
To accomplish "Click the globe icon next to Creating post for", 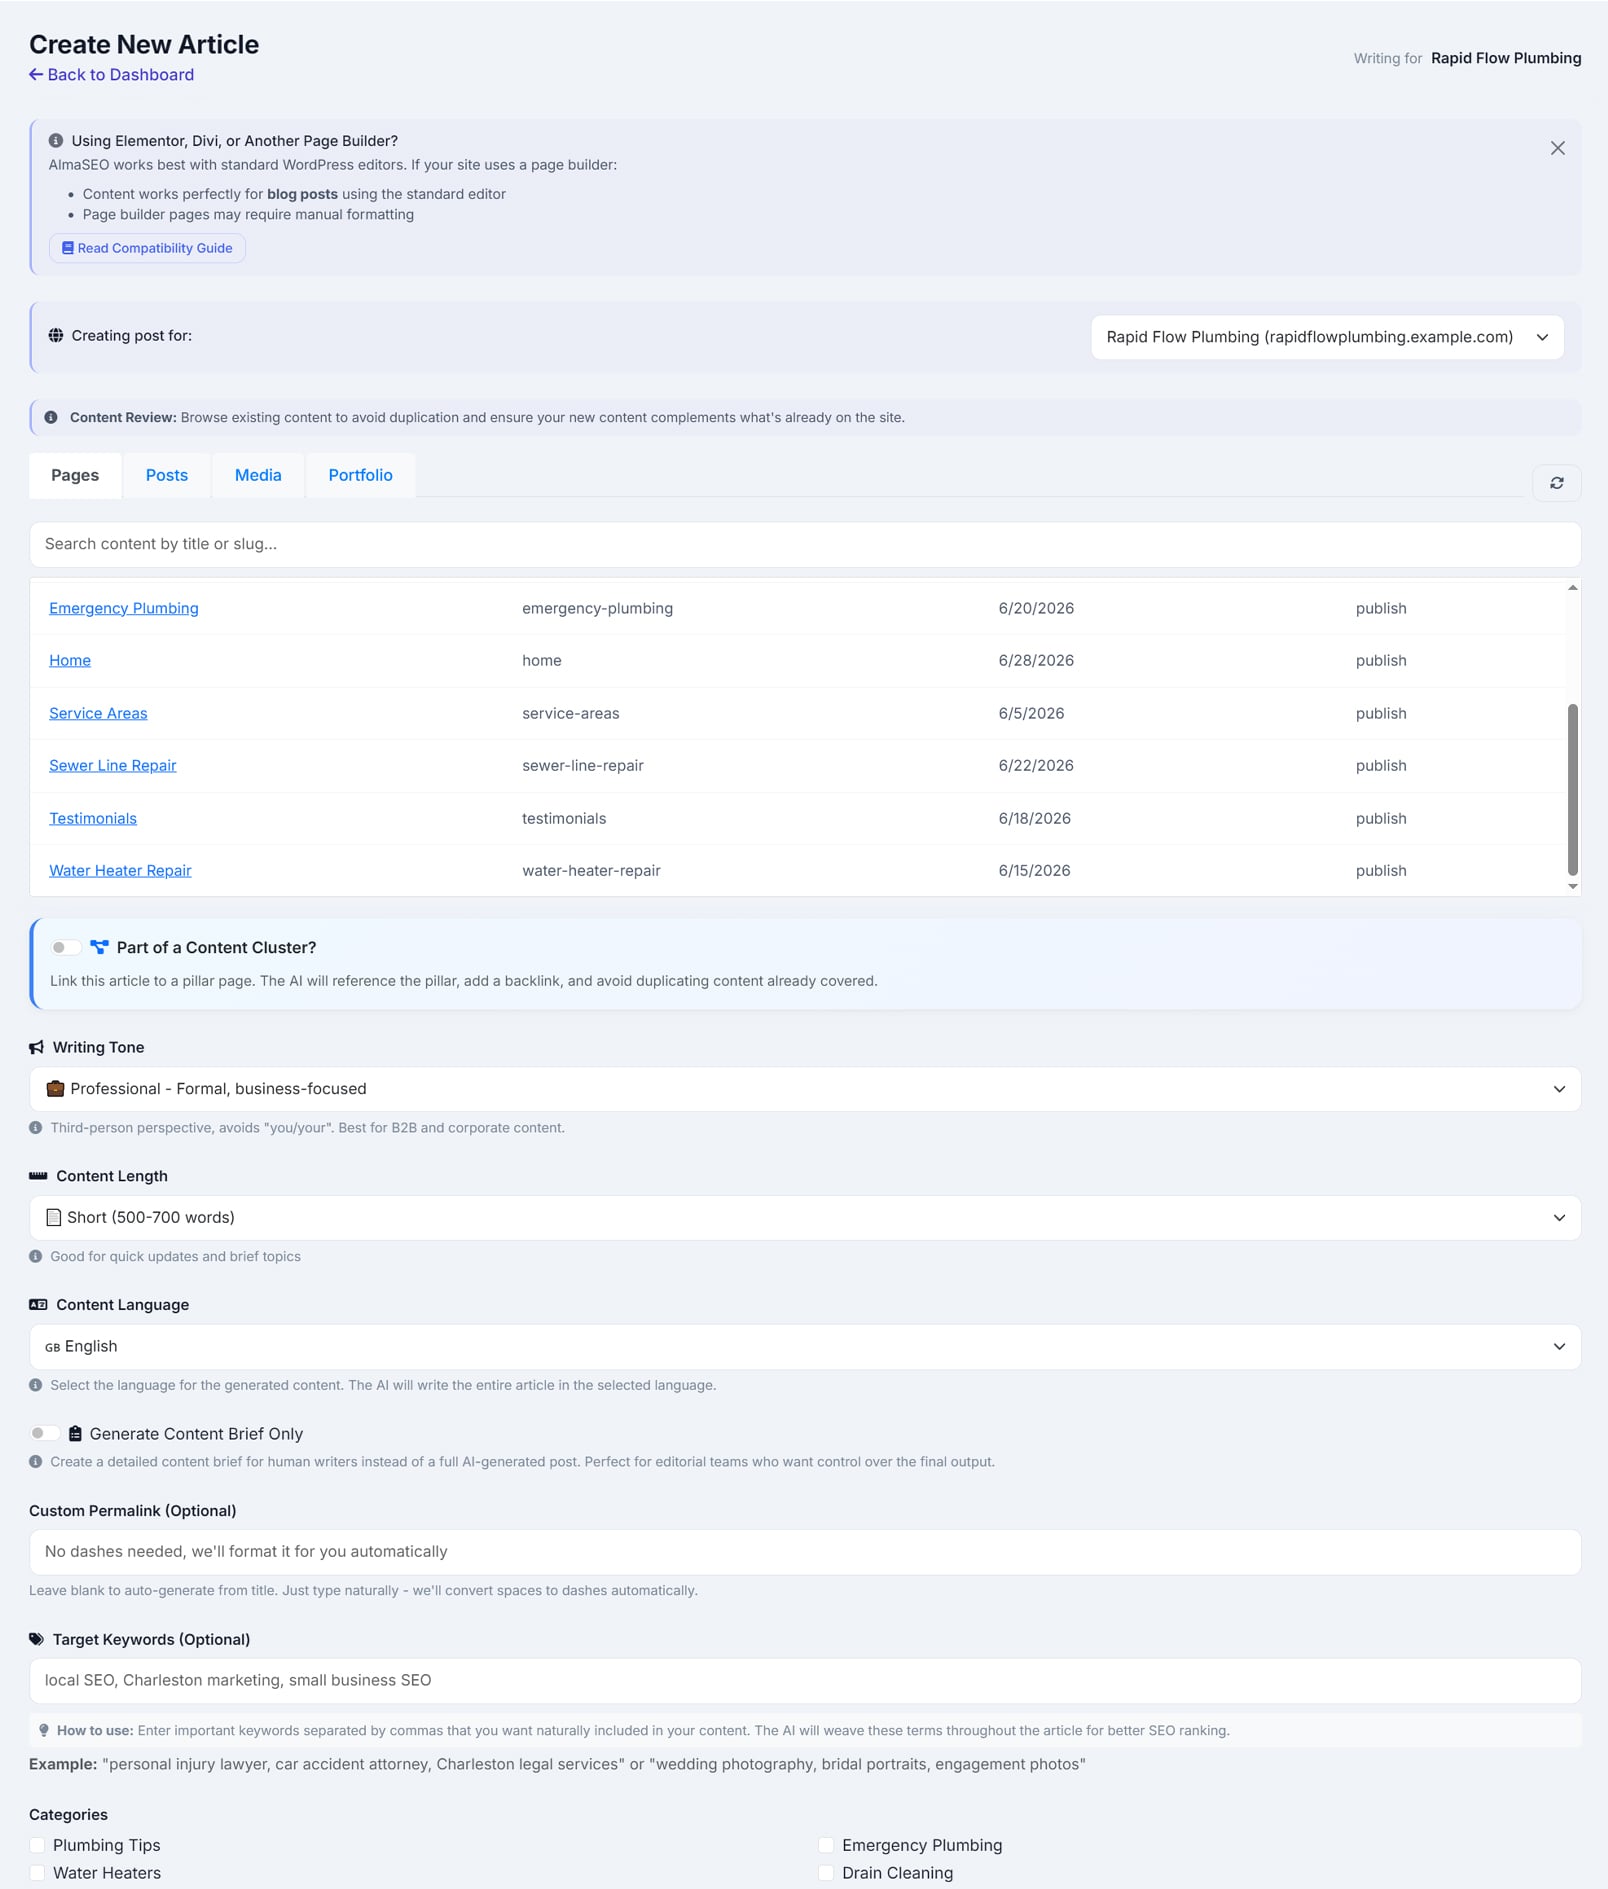I will click(56, 336).
